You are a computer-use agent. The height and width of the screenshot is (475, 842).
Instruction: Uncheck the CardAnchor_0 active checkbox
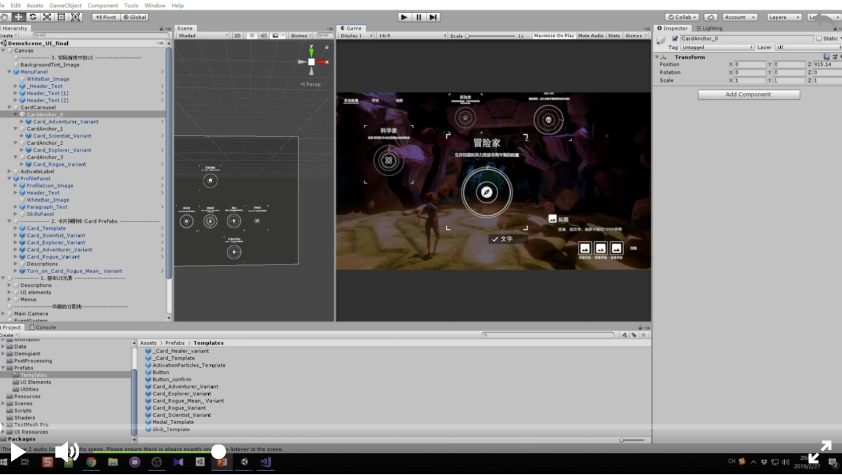click(675, 39)
